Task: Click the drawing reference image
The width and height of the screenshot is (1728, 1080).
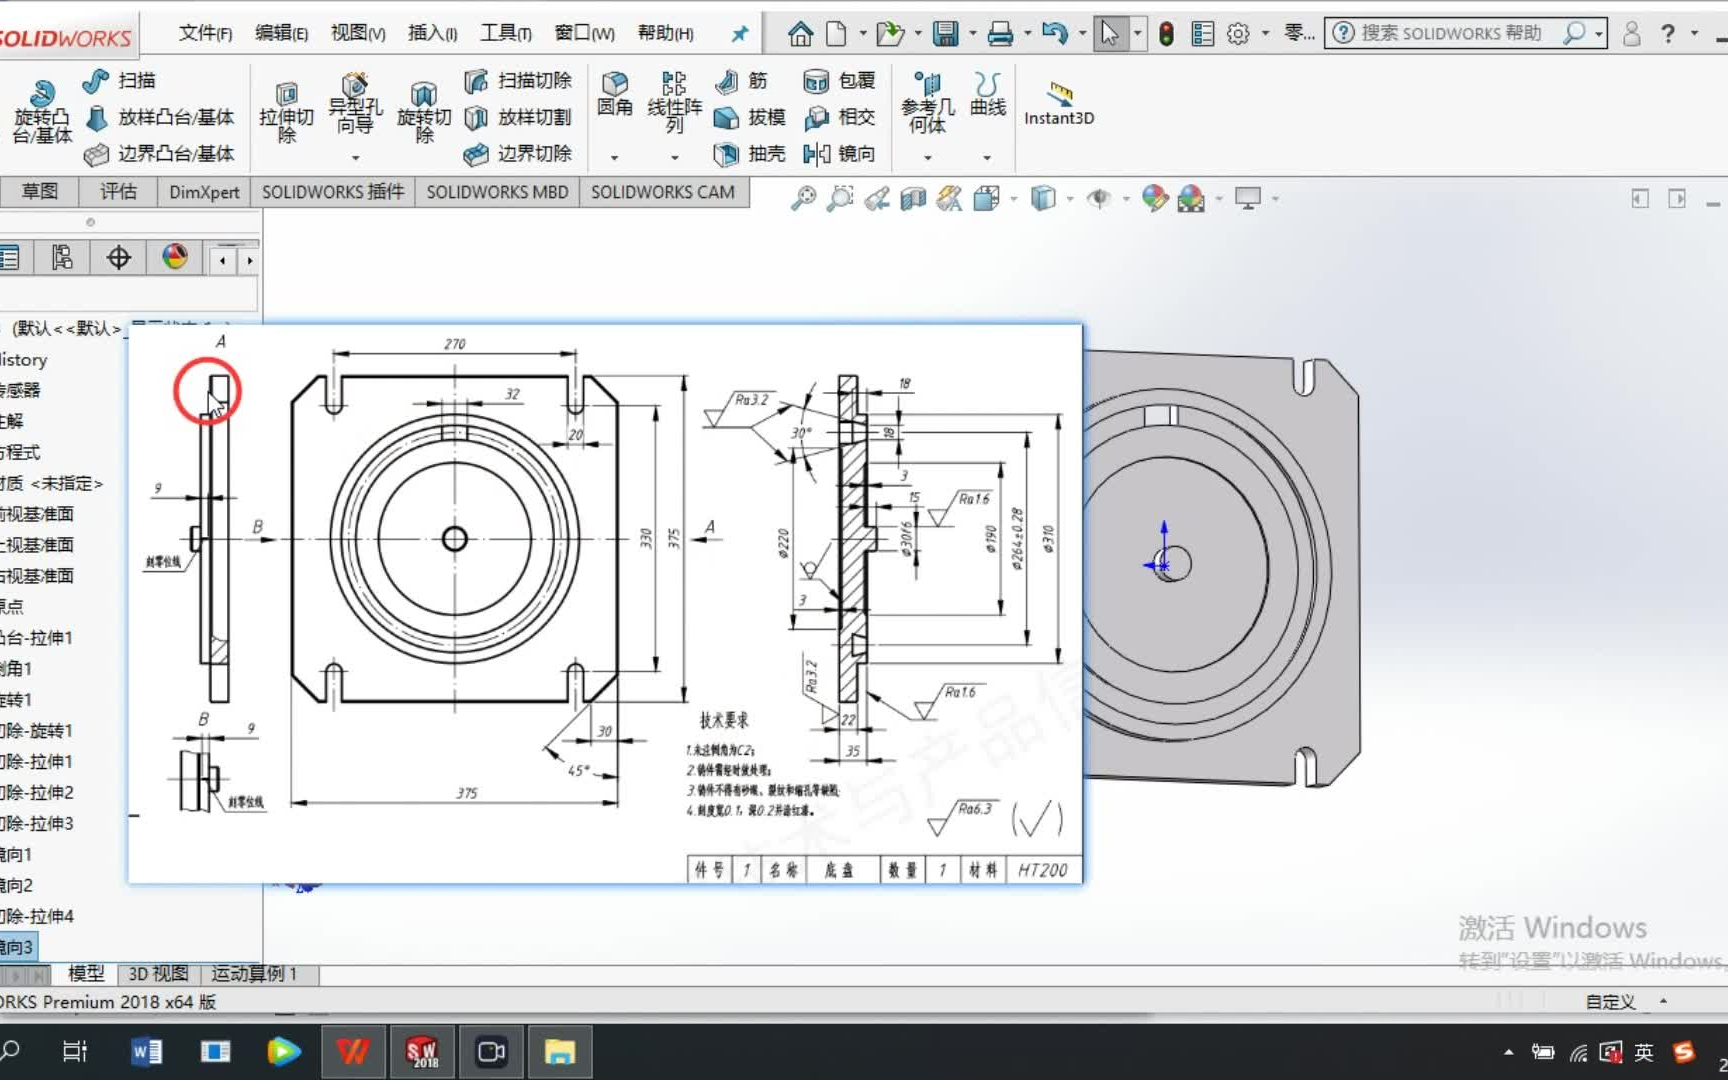Action: pos(605,603)
